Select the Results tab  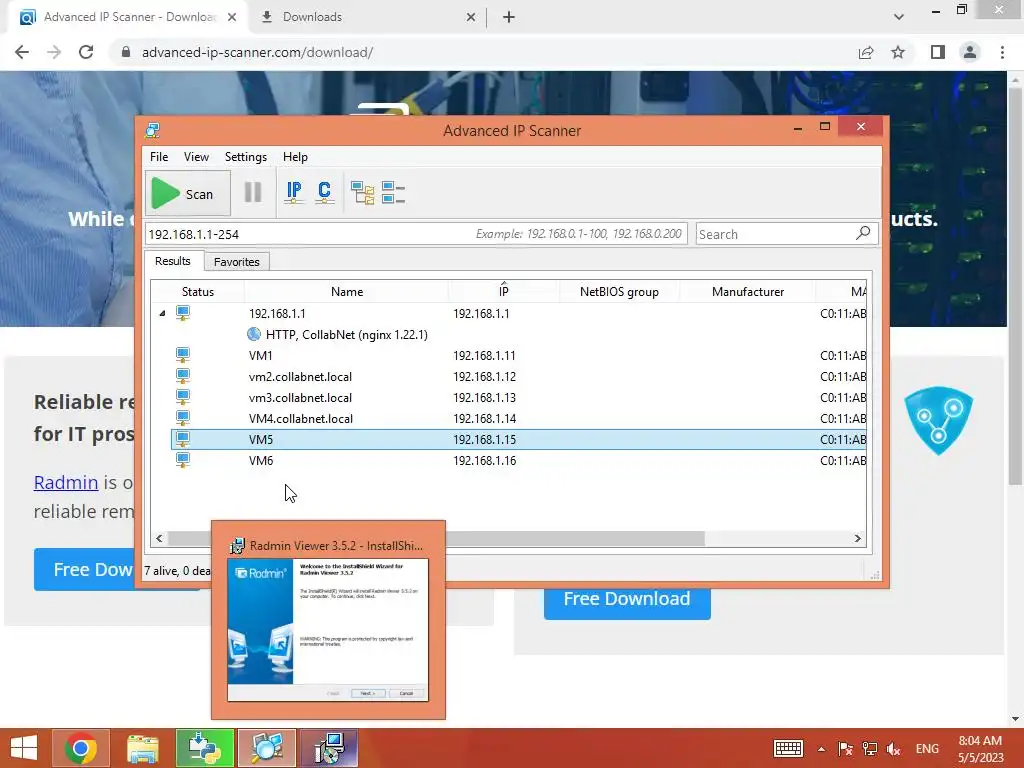(173, 261)
